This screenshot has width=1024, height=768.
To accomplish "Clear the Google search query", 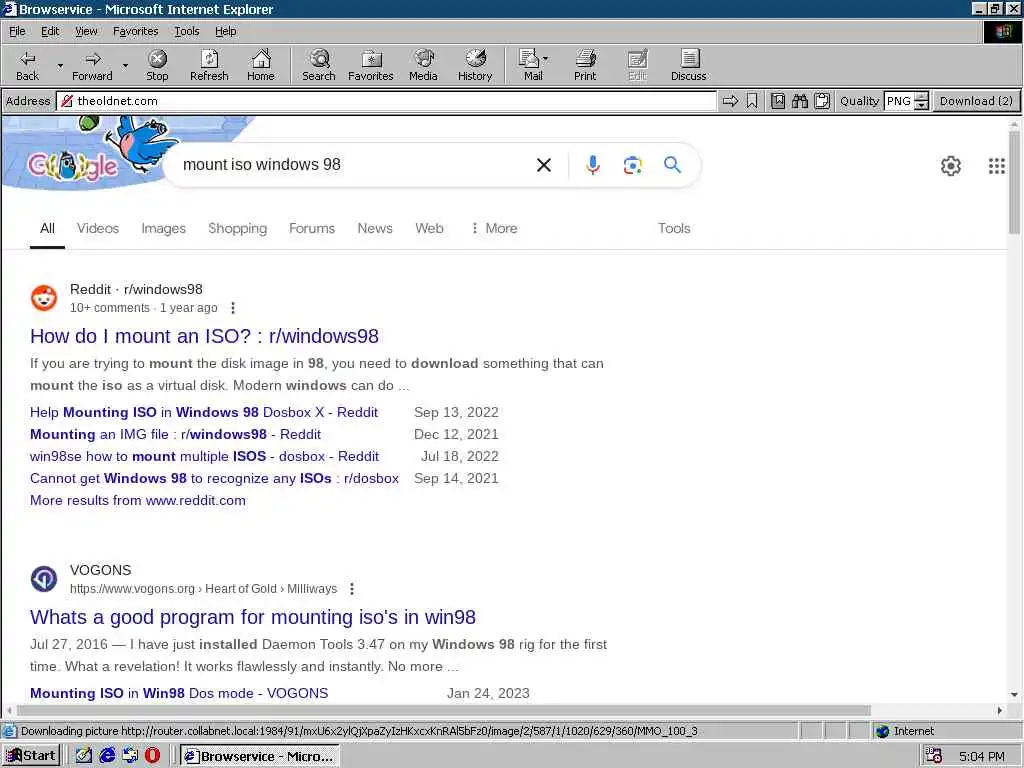I will coord(543,165).
